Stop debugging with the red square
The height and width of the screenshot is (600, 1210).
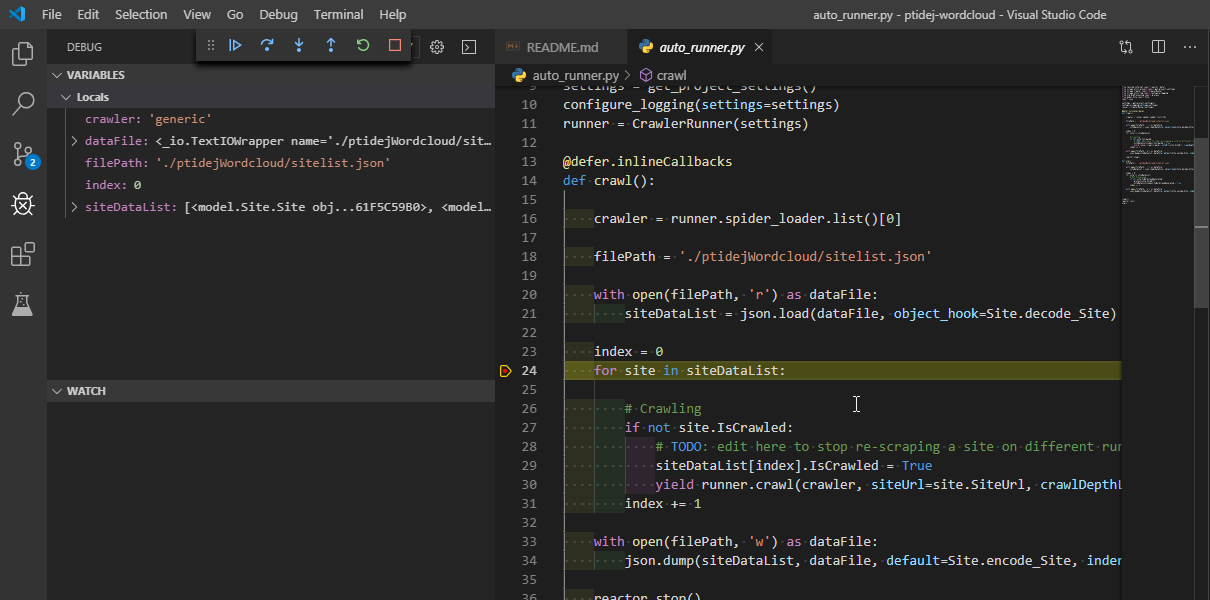[x=395, y=45]
